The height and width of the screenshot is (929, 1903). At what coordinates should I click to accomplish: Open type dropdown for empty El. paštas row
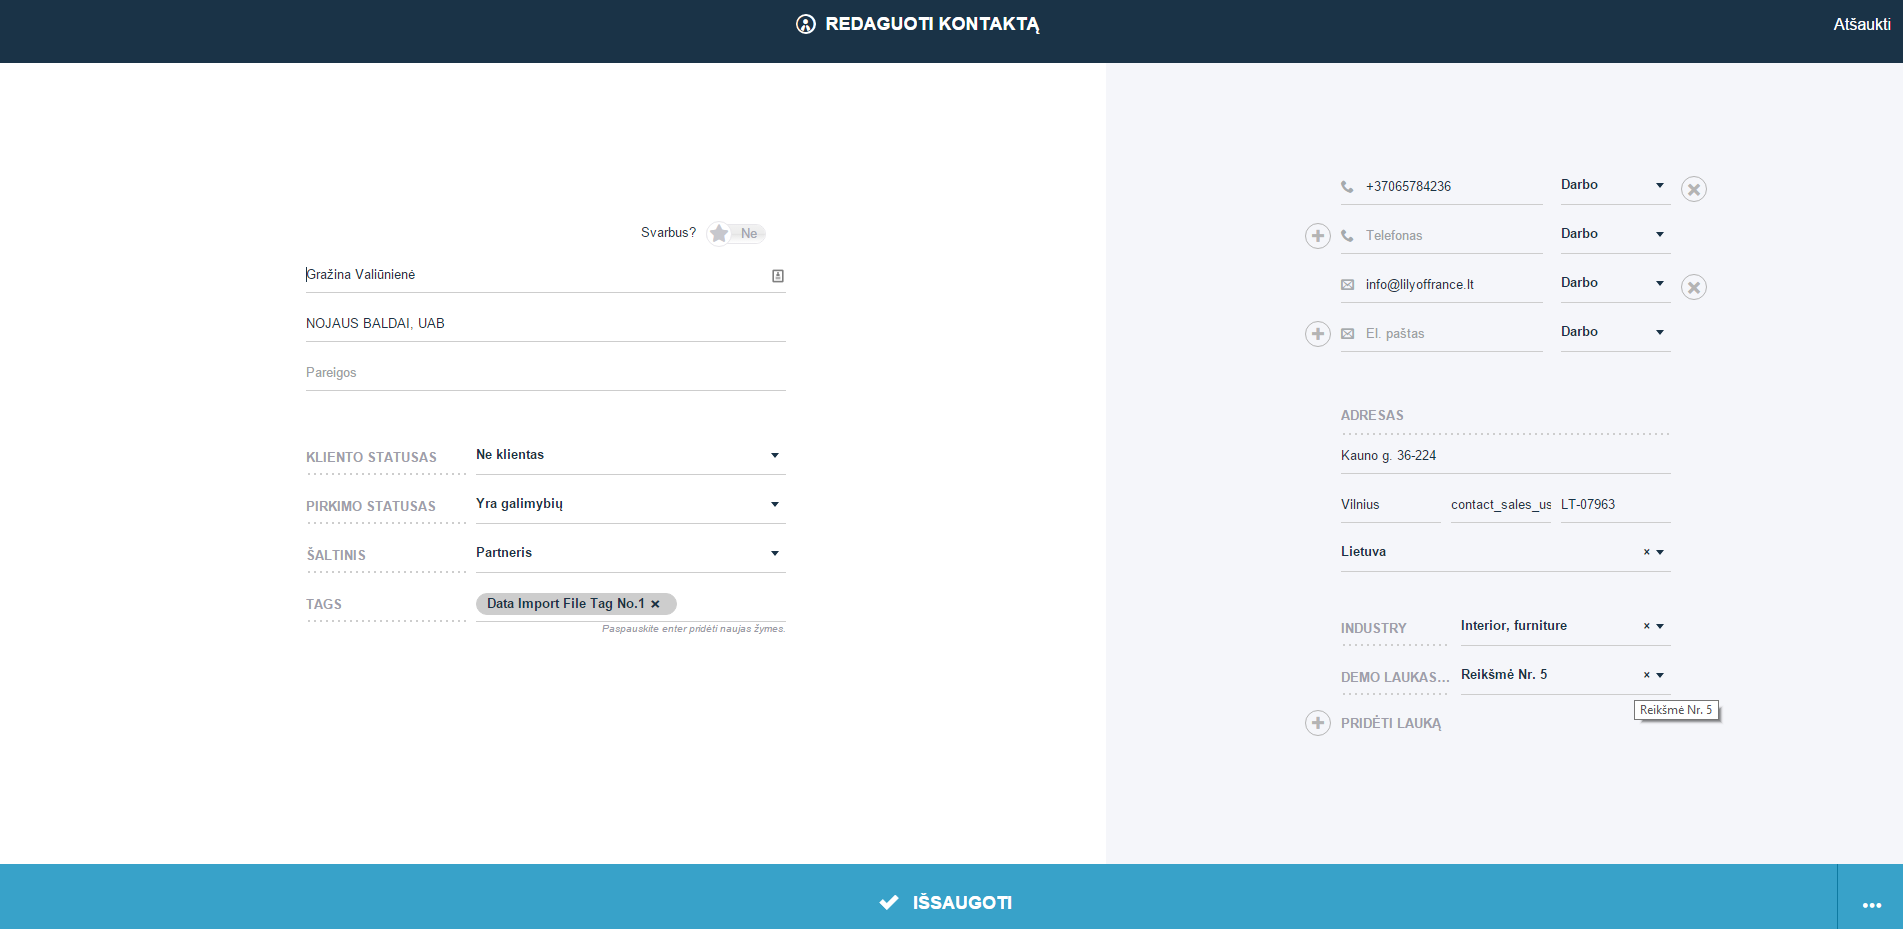(1615, 332)
